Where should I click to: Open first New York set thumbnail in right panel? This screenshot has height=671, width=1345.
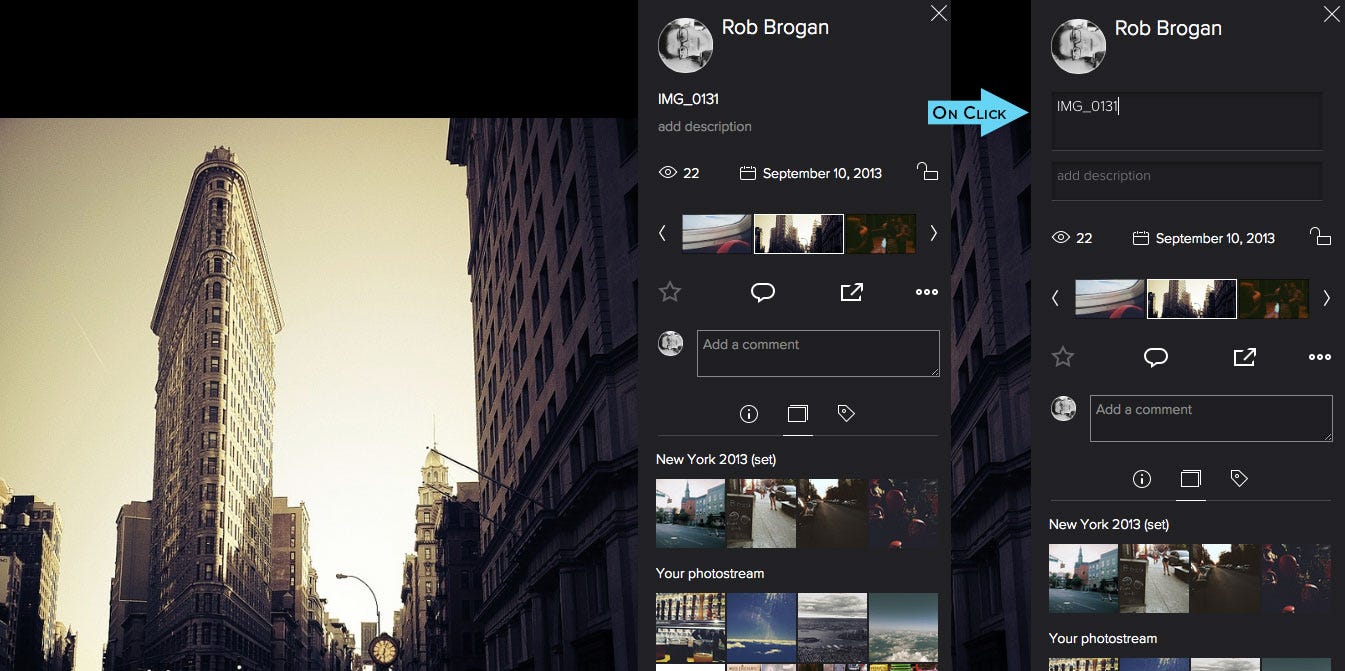coord(1084,578)
